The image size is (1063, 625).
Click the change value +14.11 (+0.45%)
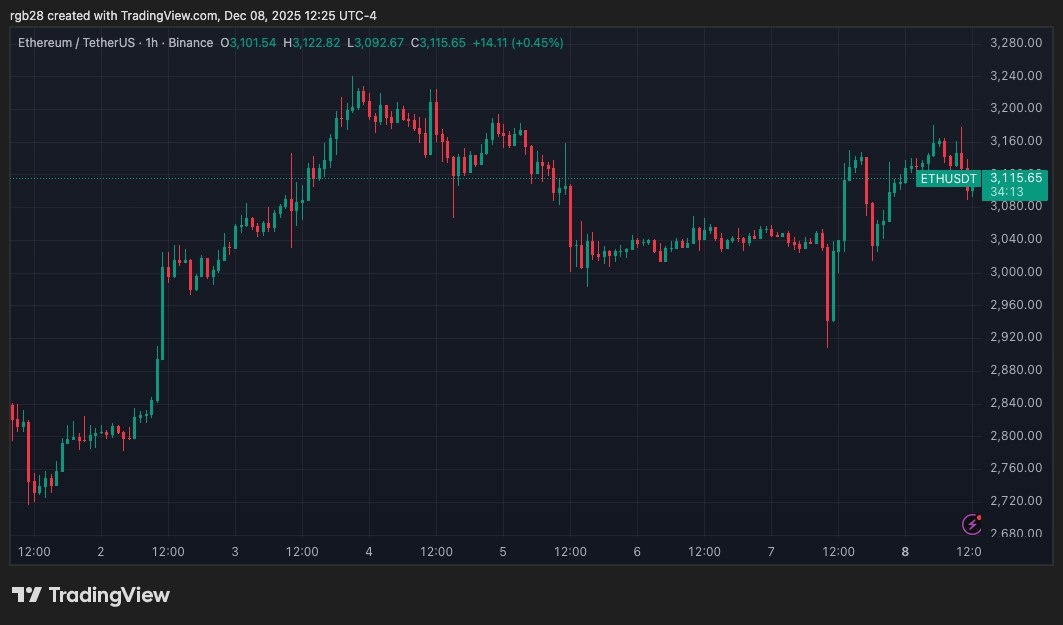coord(518,43)
